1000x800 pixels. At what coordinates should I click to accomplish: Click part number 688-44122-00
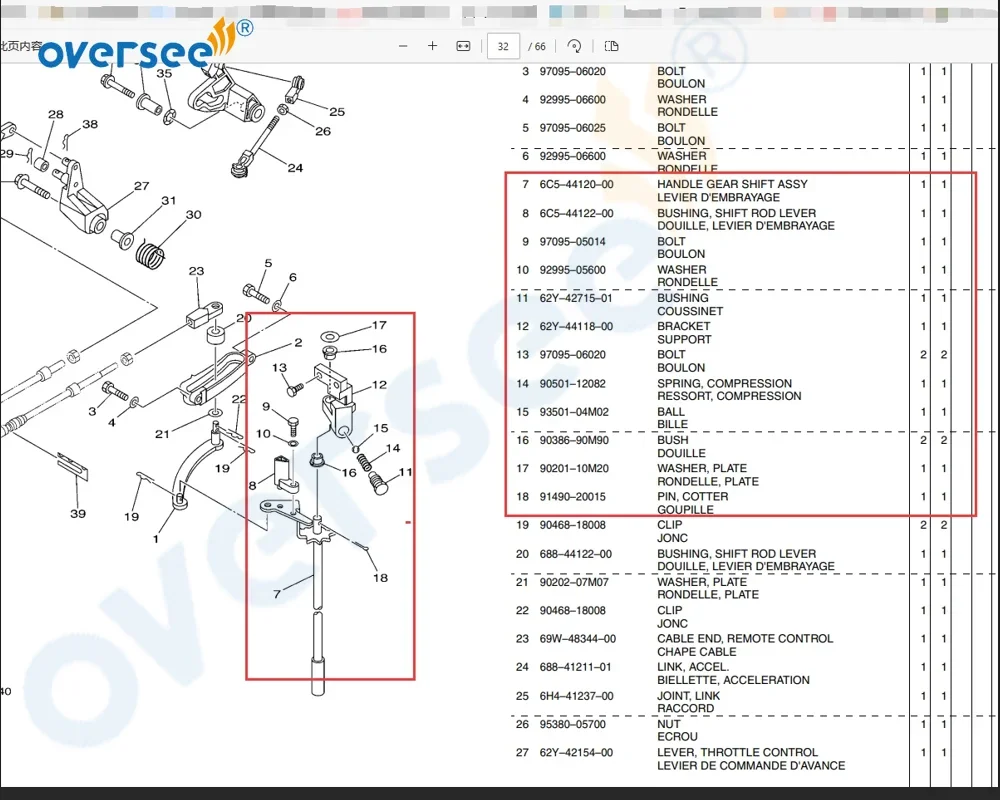pyautogui.click(x=575, y=554)
